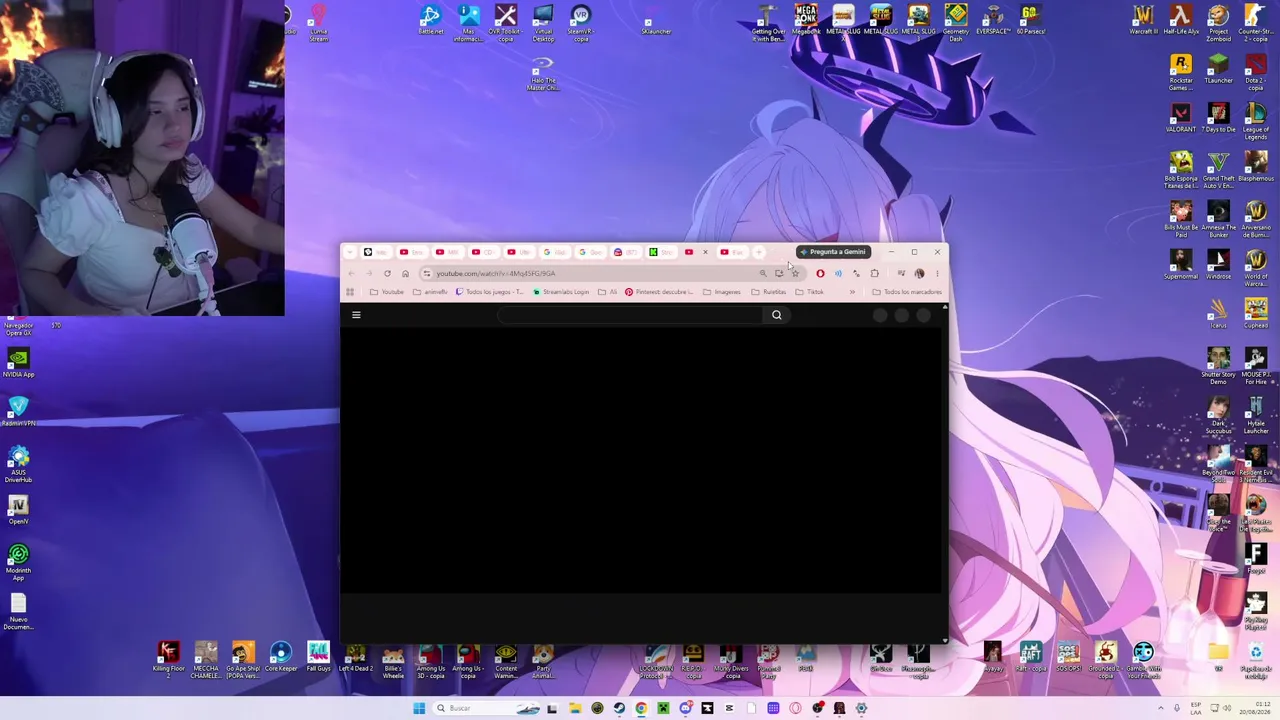The width and height of the screenshot is (1280, 720).
Task: Open the Pinterest bookmark
Action: (x=659, y=292)
